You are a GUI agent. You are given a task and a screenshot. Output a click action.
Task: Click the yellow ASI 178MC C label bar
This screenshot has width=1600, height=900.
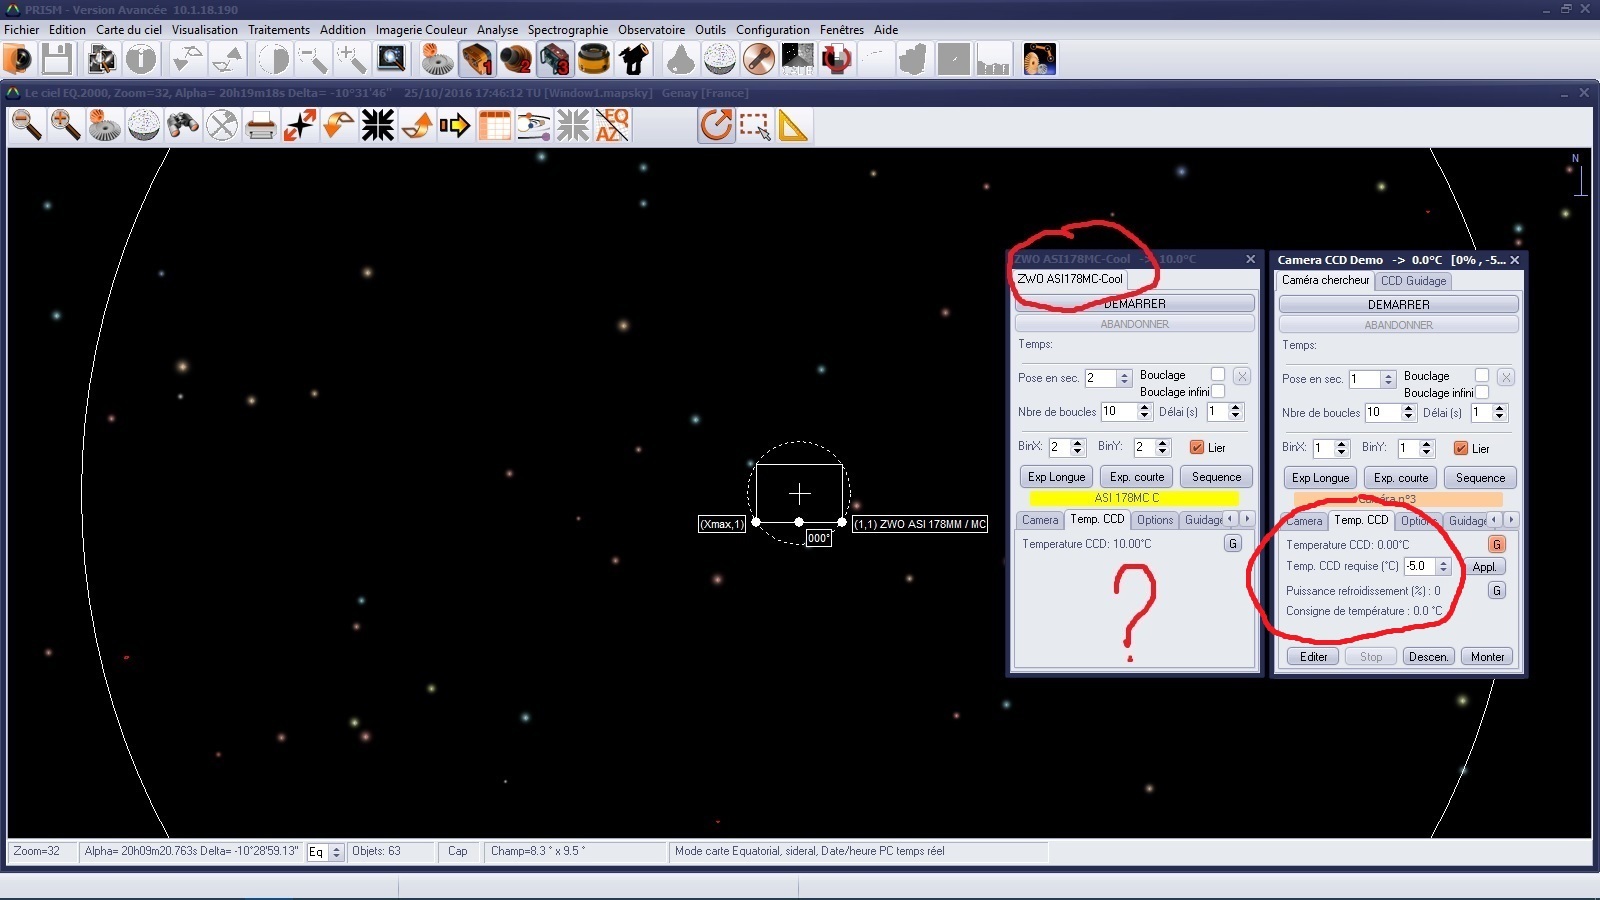coord(1133,498)
